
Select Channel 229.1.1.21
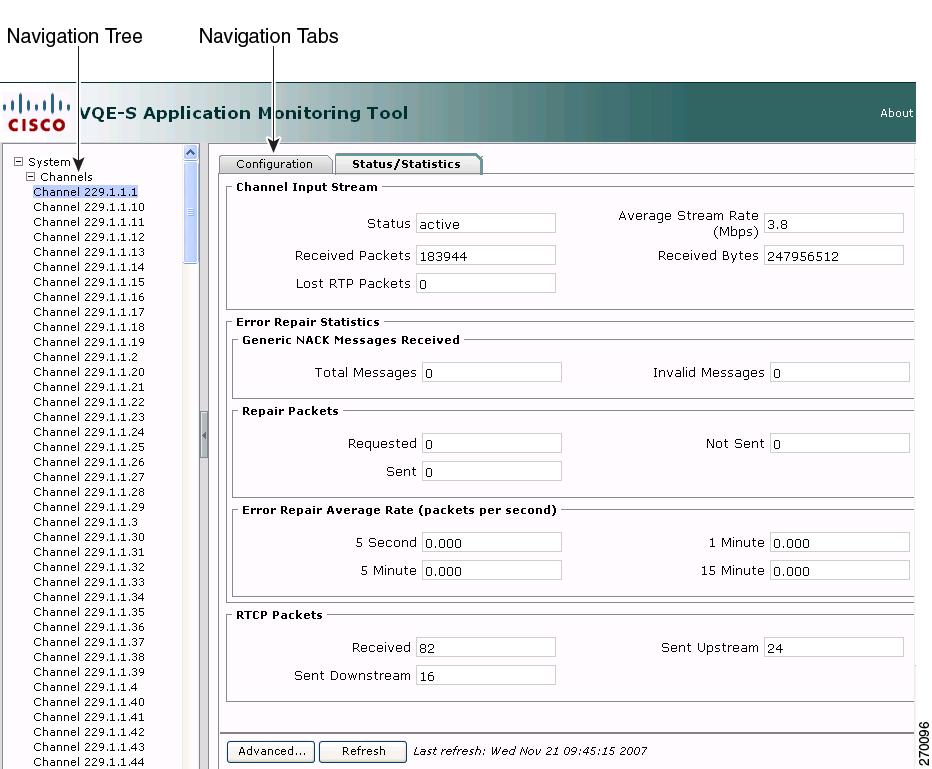point(89,387)
